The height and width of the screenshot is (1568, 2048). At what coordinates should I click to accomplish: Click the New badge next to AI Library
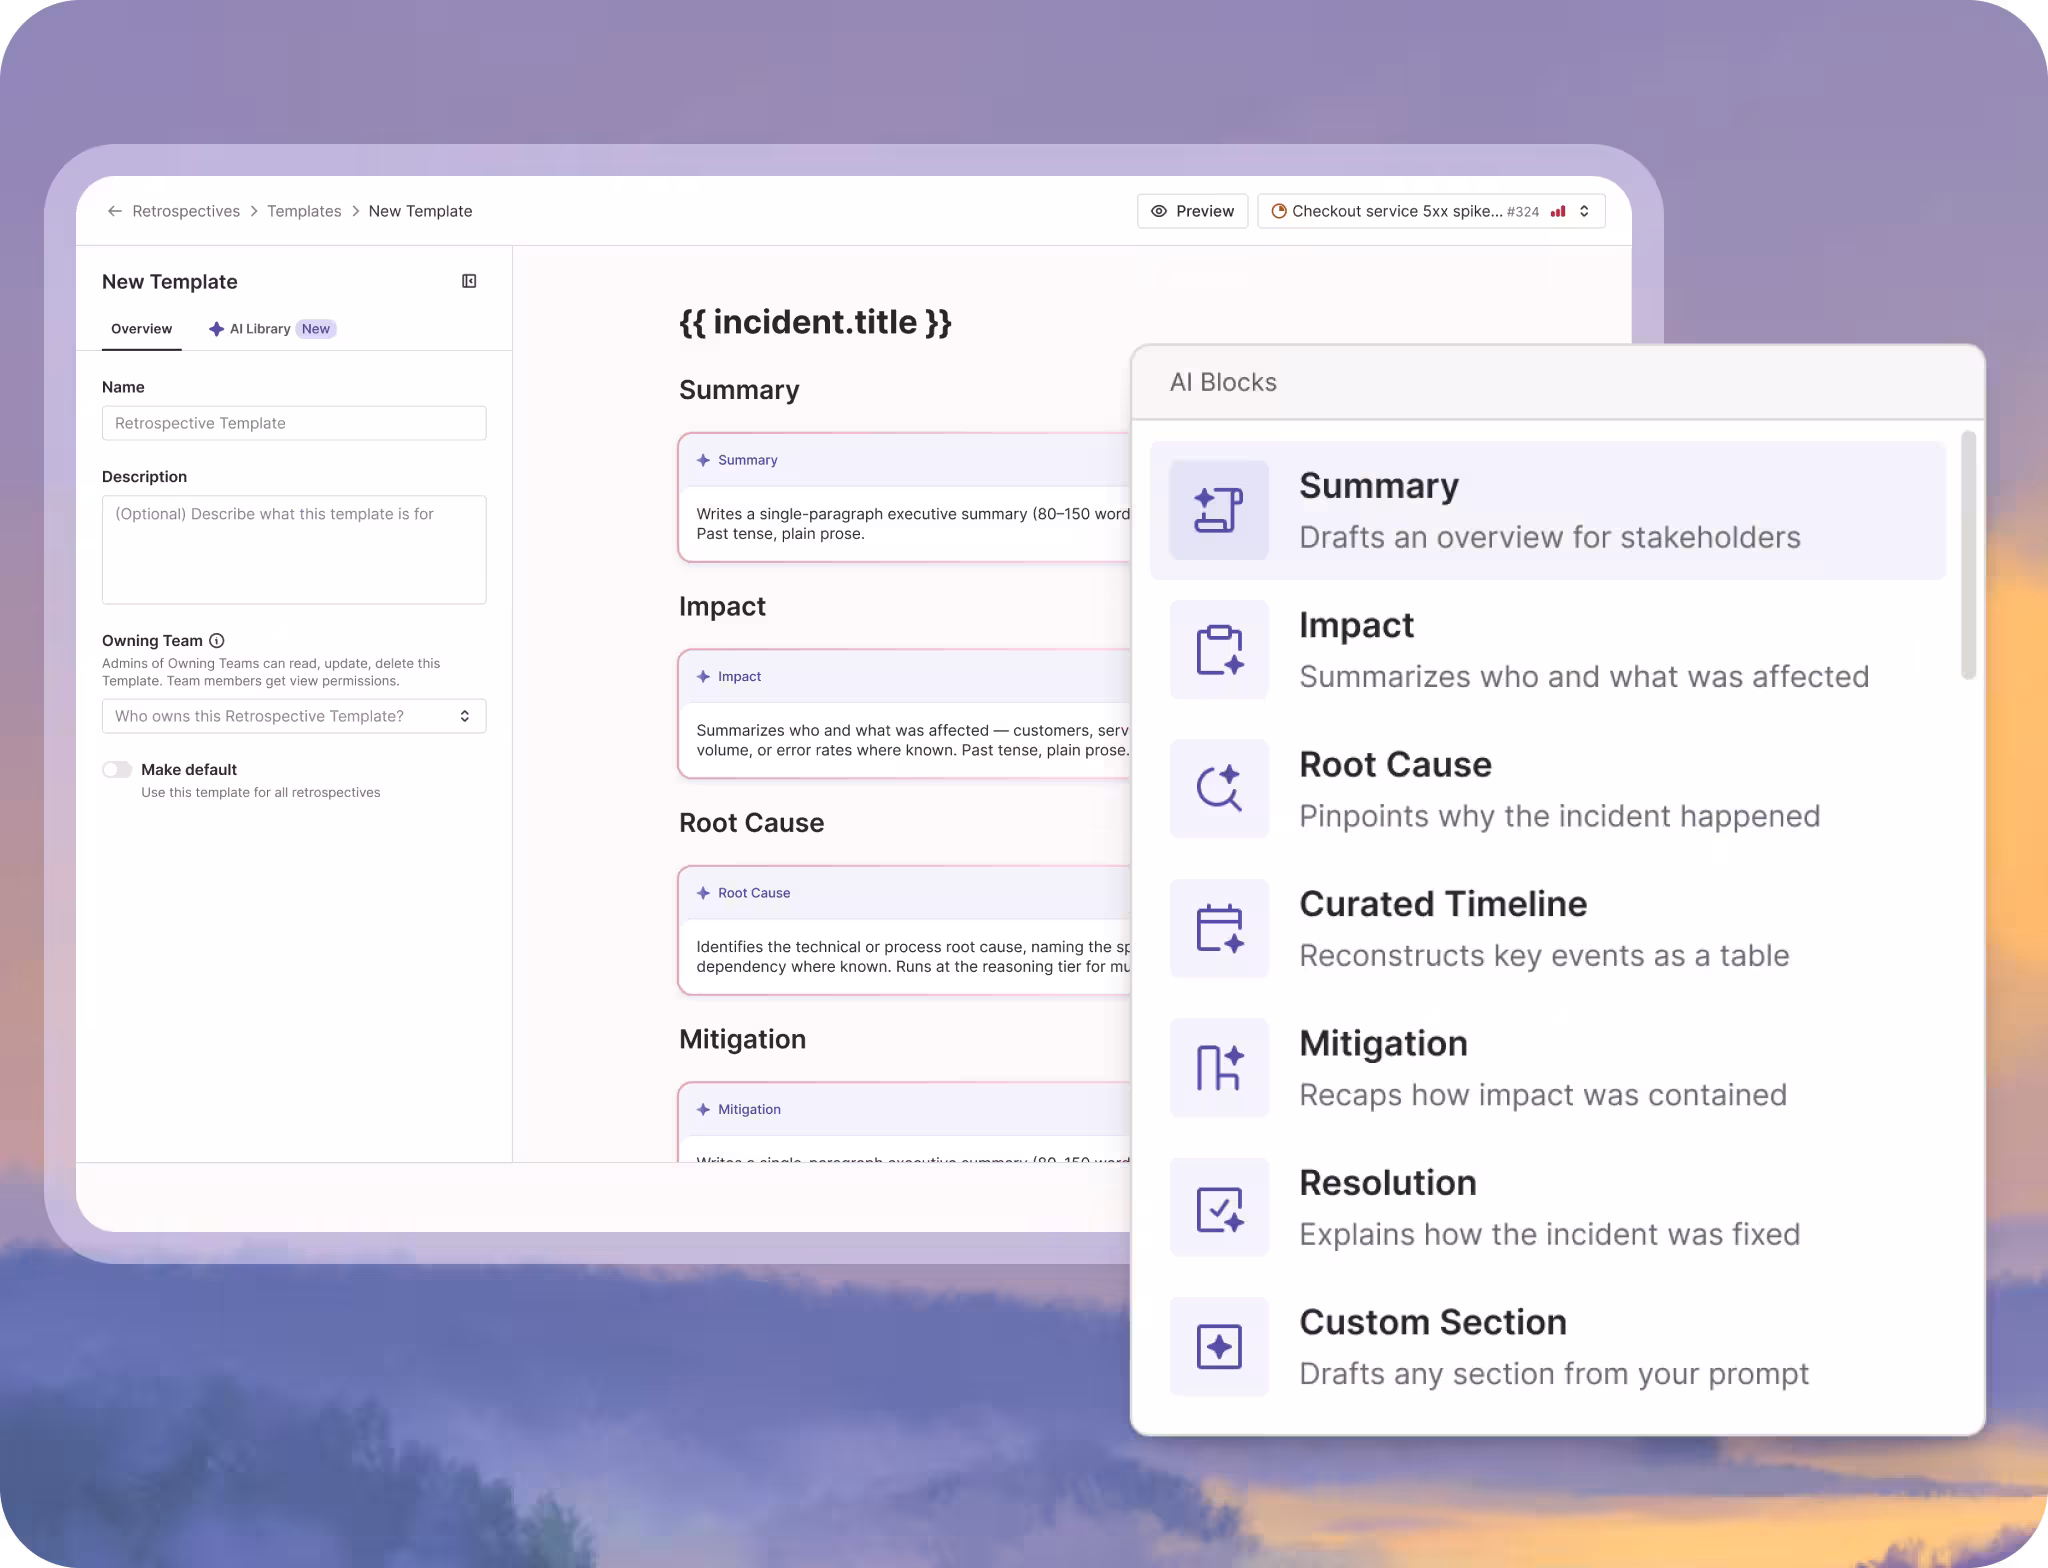[316, 329]
